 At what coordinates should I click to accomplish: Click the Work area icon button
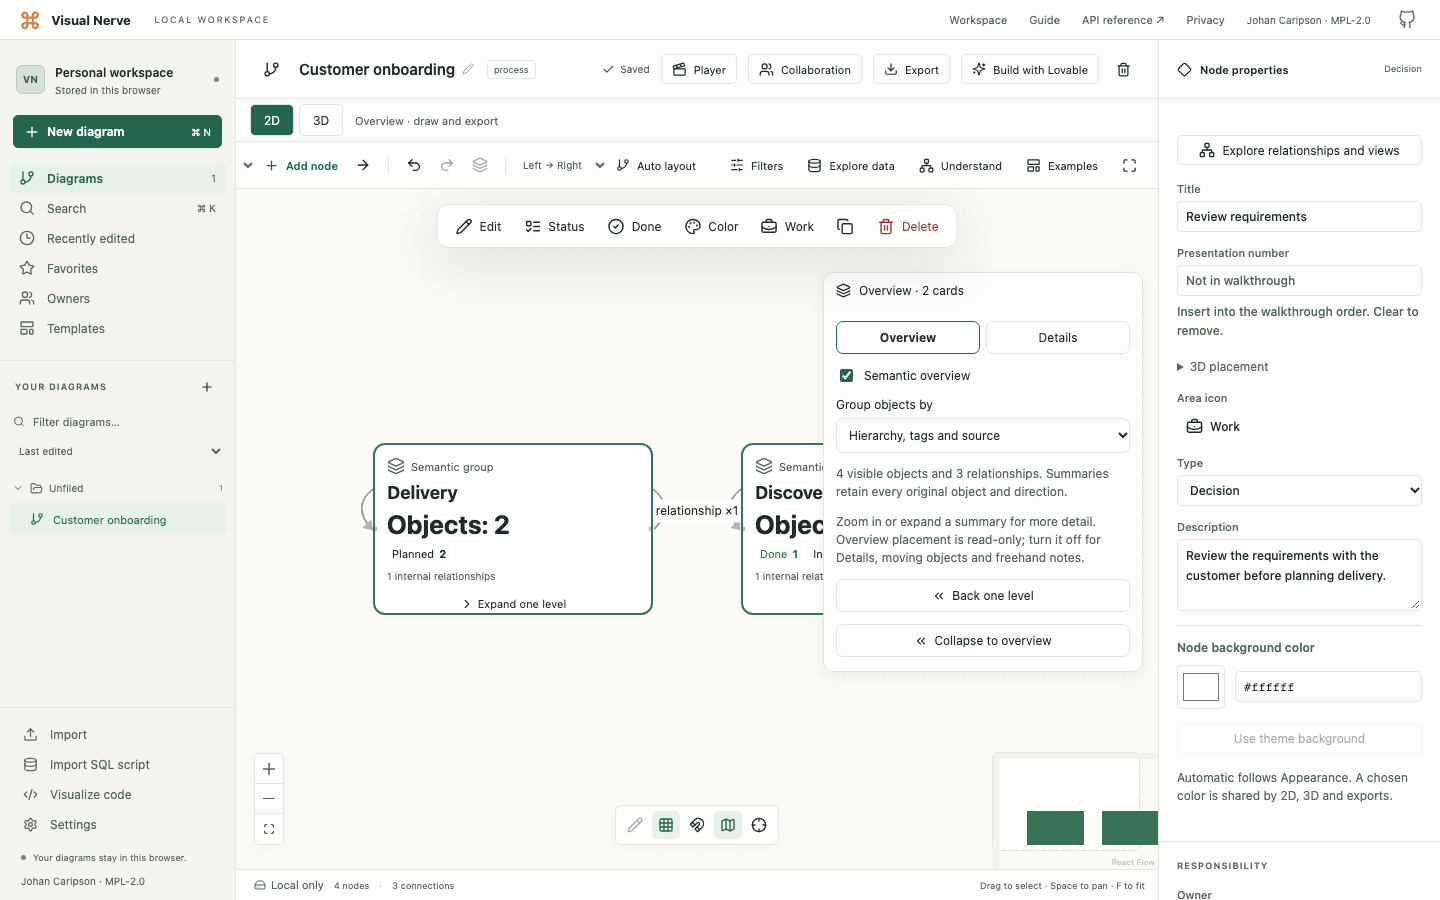click(x=1213, y=427)
